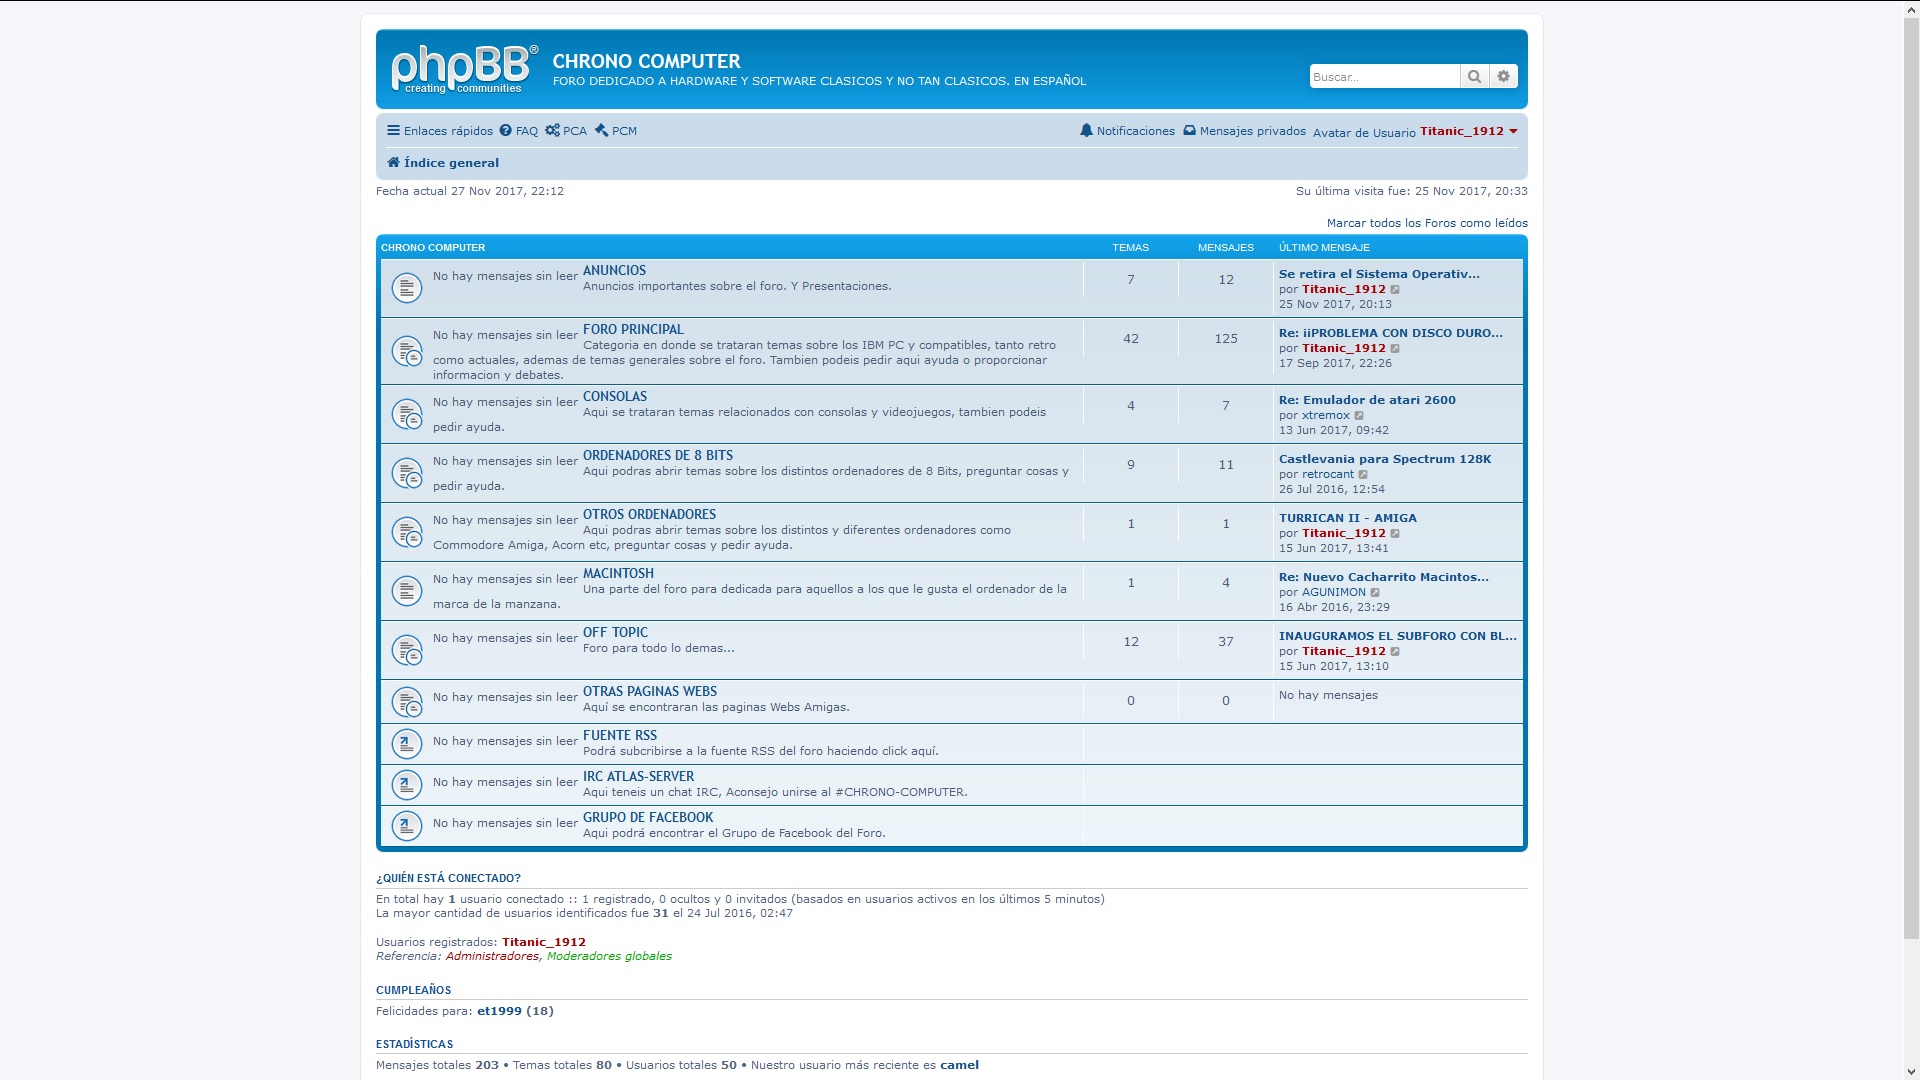Open the FORO PRINCIPAL forum
This screenshot has height=1080, width=1920.
coord(633,329)
